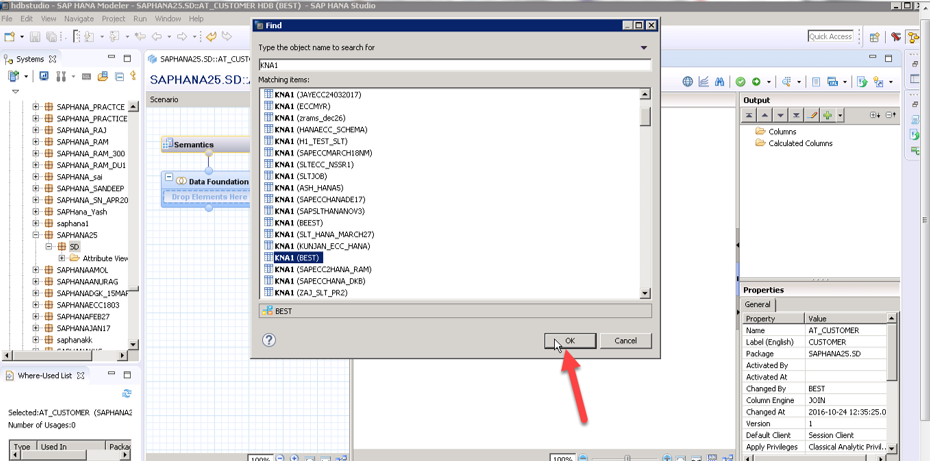The height and width of the screenshot is (461, 930).
Task: Click the Save disk icon in main toolbar
Action: tap(35, 37)
